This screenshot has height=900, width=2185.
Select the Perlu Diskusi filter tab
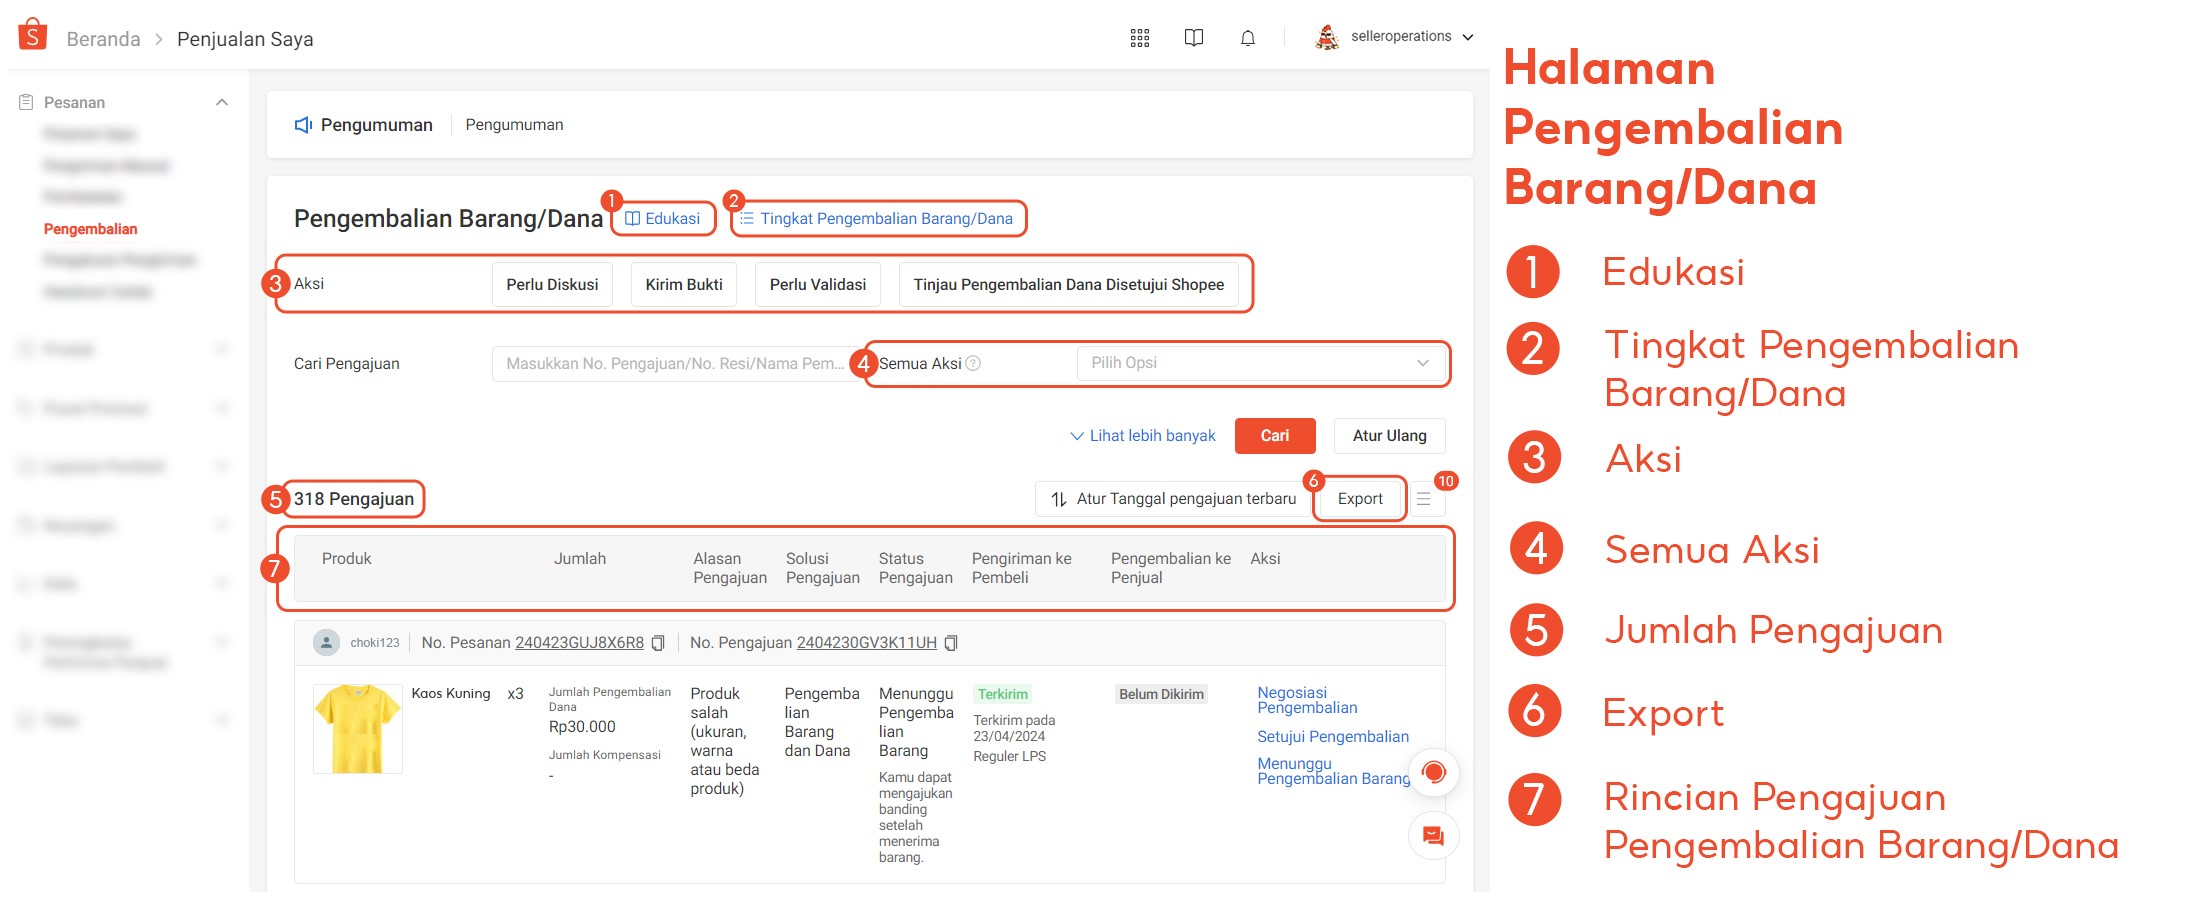click(x=552, y=285)
